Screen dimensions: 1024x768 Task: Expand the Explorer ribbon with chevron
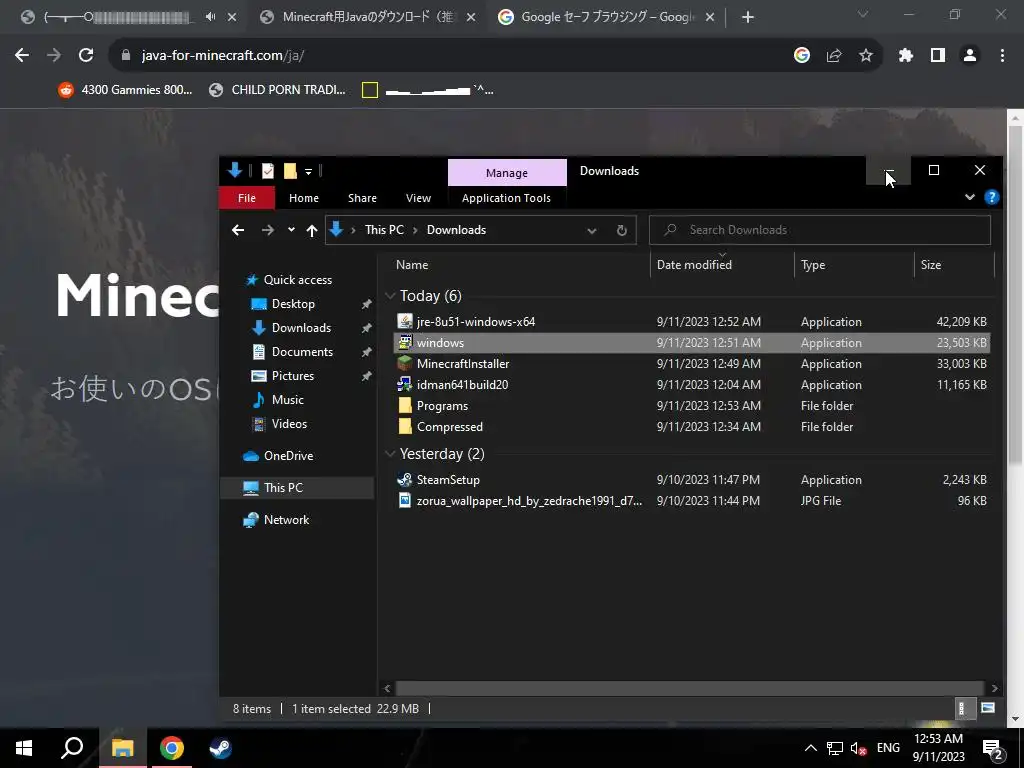[970, 197]
